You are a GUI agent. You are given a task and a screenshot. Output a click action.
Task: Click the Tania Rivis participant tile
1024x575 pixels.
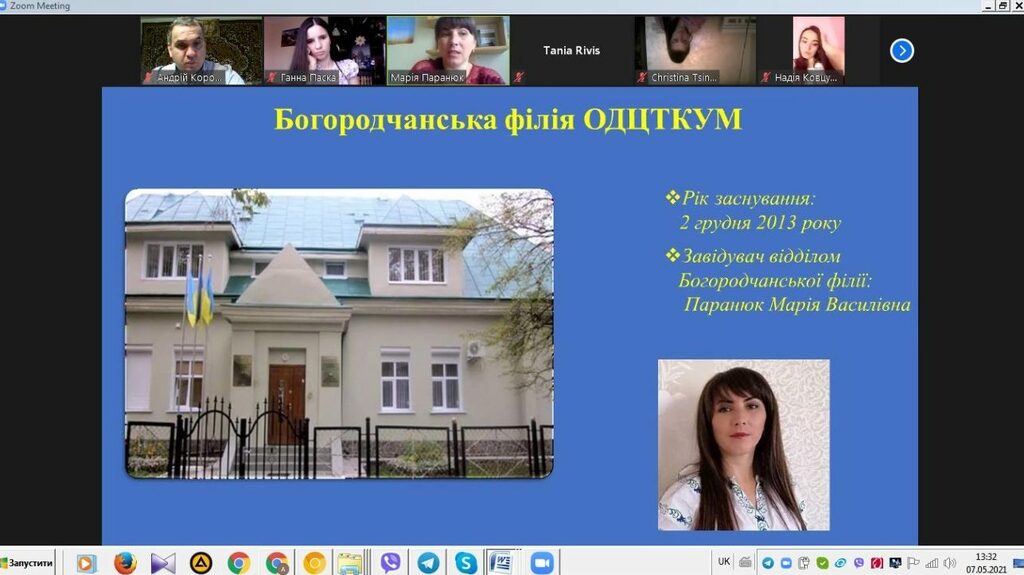[x=571, y=50]
